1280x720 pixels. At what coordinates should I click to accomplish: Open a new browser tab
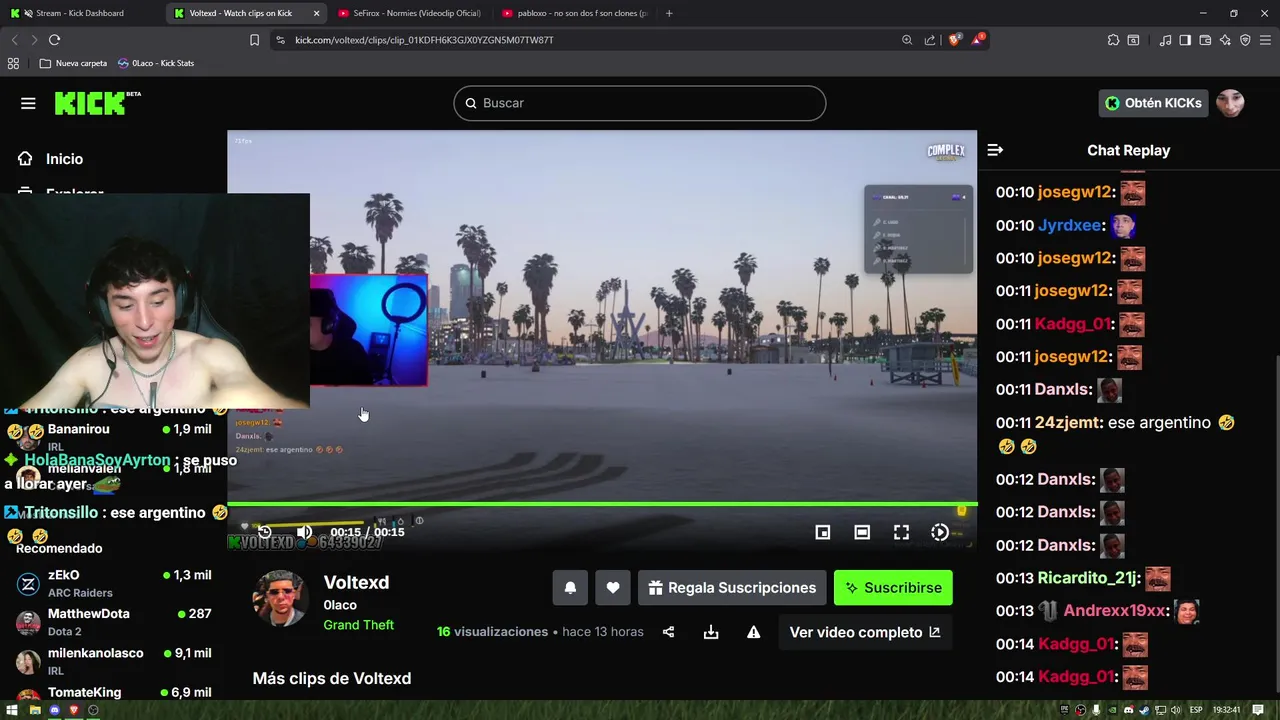pos(669,13)
